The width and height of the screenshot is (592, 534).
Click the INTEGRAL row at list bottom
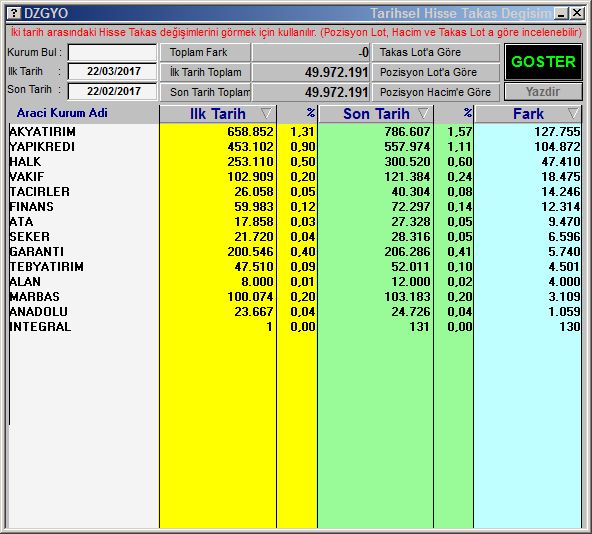pos(294,327)
